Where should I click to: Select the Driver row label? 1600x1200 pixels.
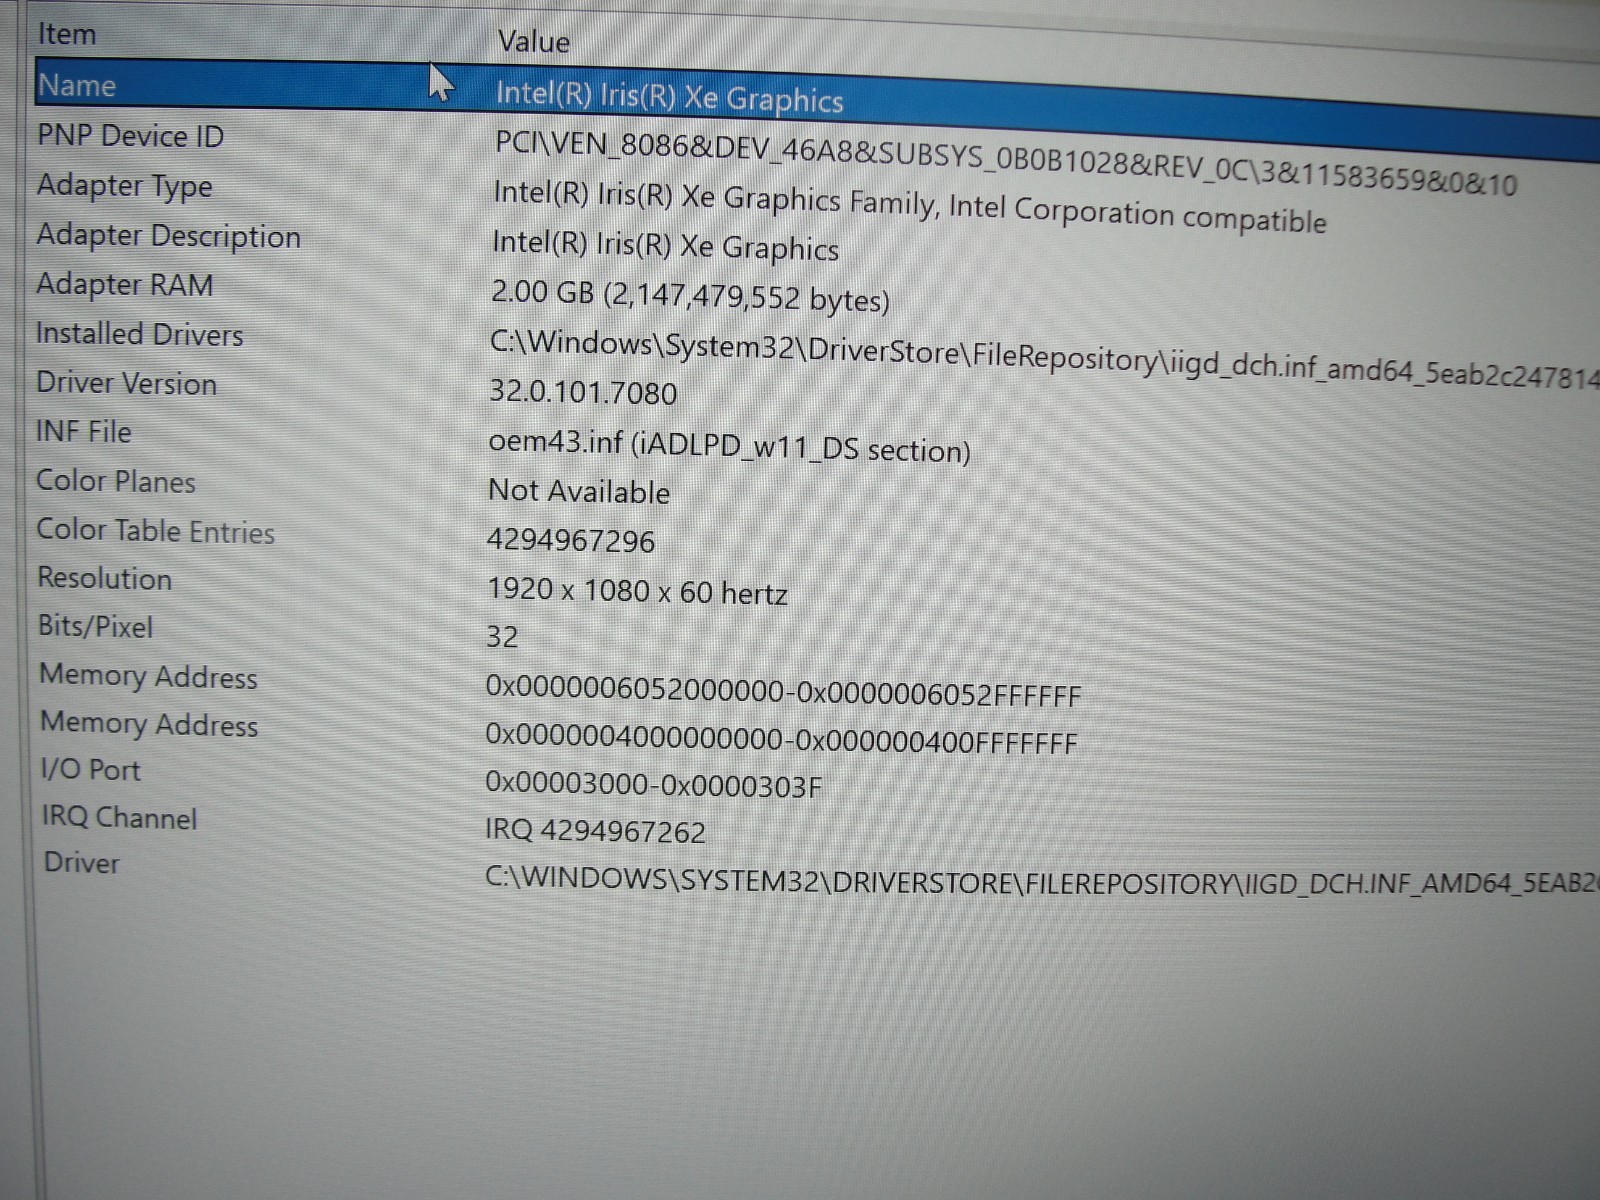(81, 862)
